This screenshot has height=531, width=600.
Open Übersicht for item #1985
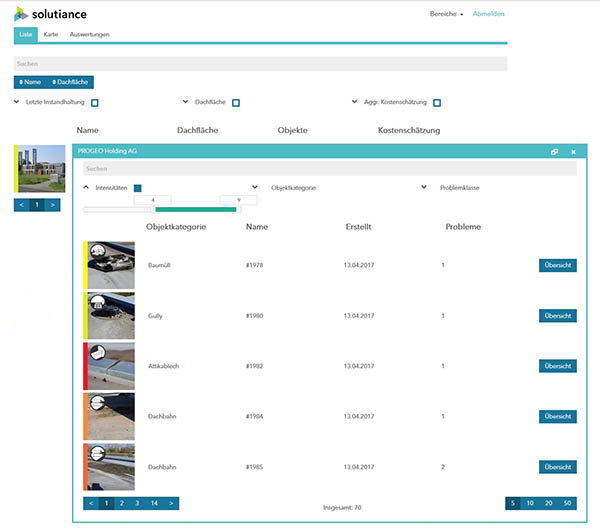click(x=558, y=467)
